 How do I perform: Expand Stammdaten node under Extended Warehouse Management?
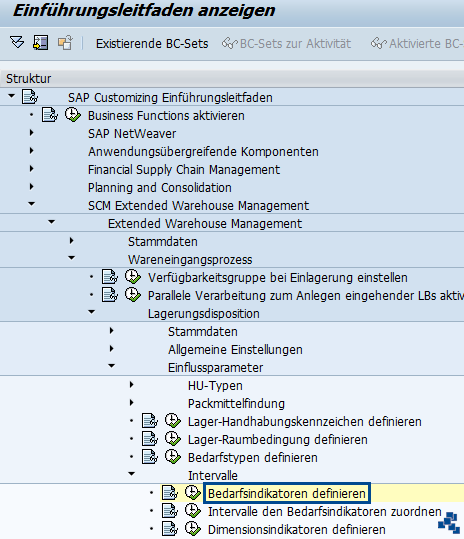(x=71, y=241)
